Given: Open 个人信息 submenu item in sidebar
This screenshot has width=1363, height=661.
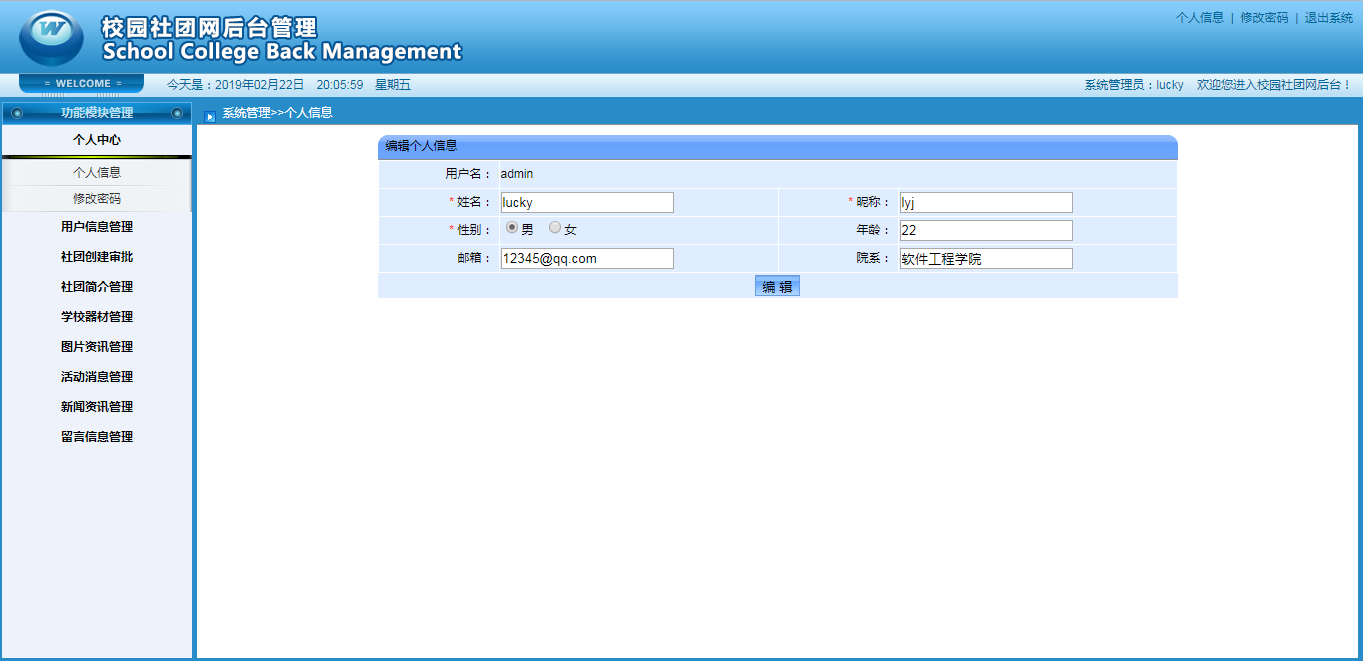Looking at the screenshot, I should tap(97, 173).
